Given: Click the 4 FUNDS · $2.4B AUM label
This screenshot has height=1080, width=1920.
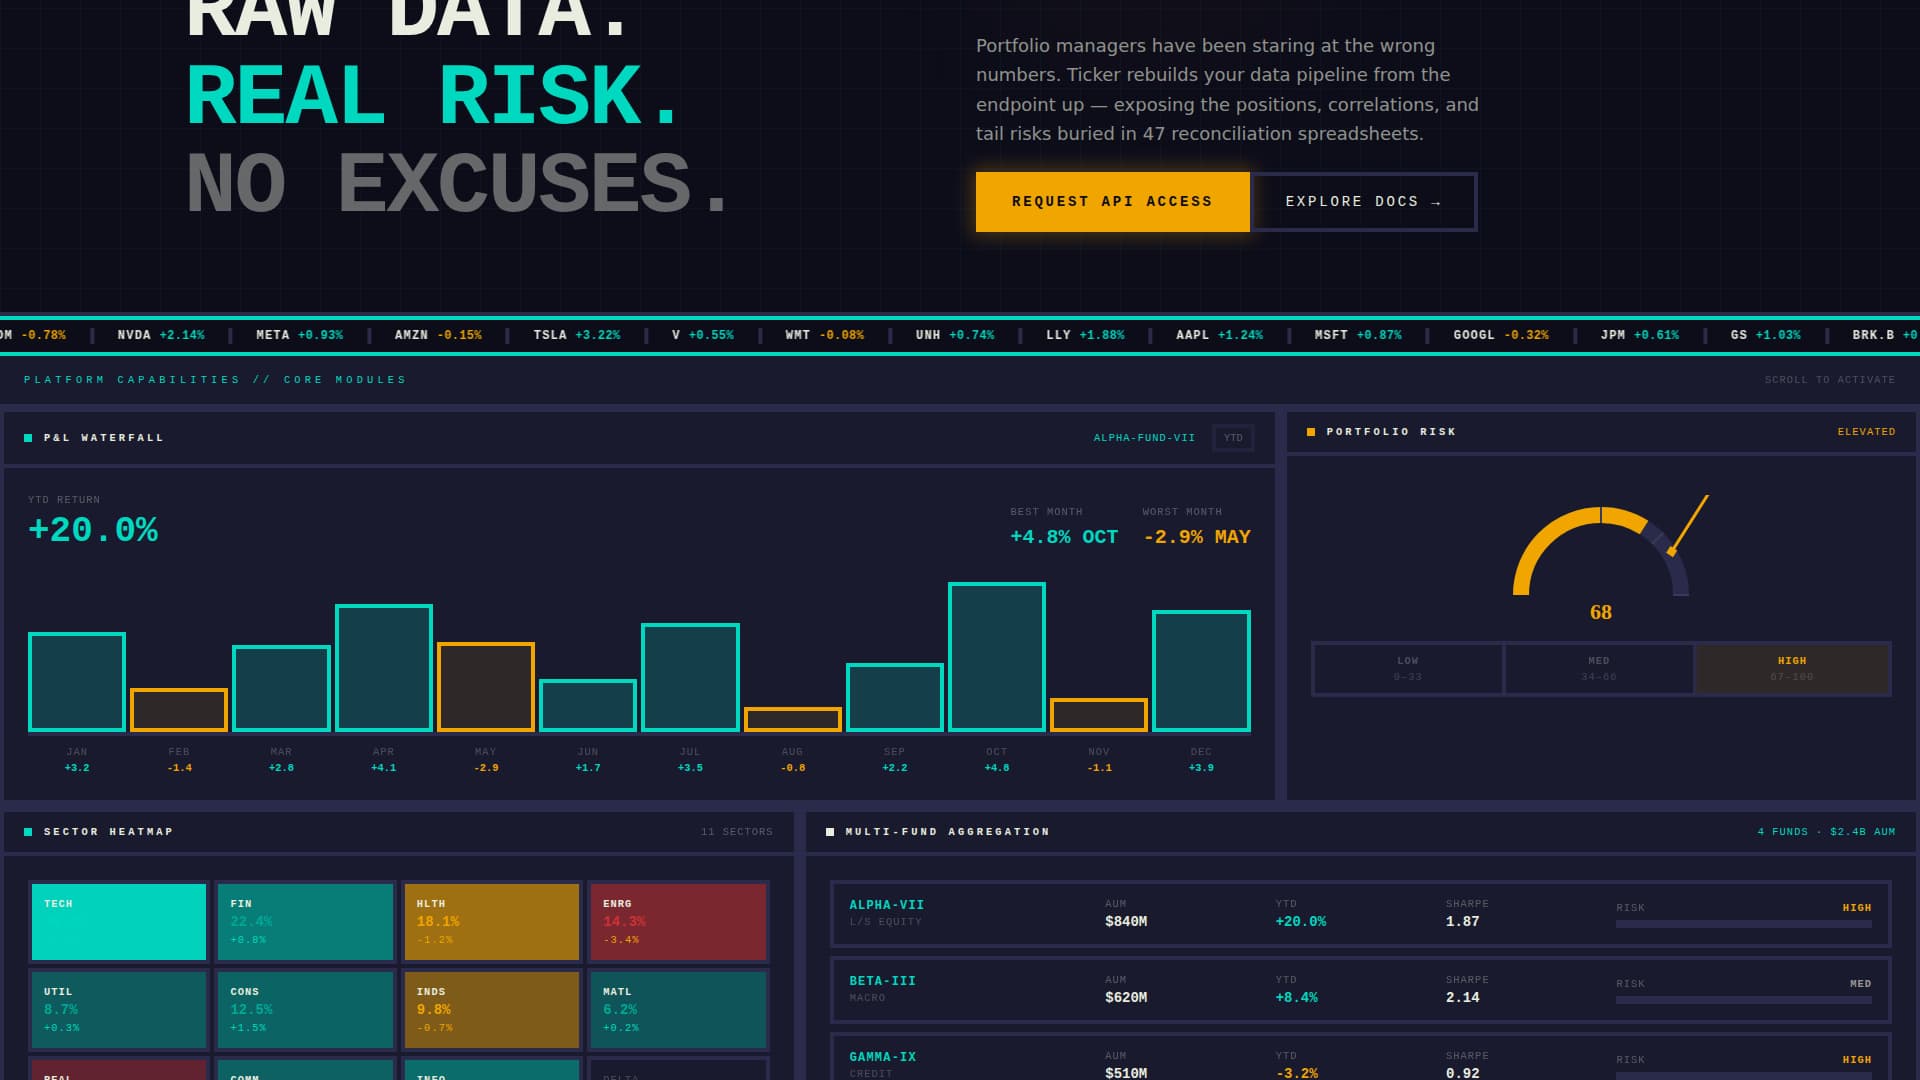Looking at the screenshot, I should (x=1826, y=832).
